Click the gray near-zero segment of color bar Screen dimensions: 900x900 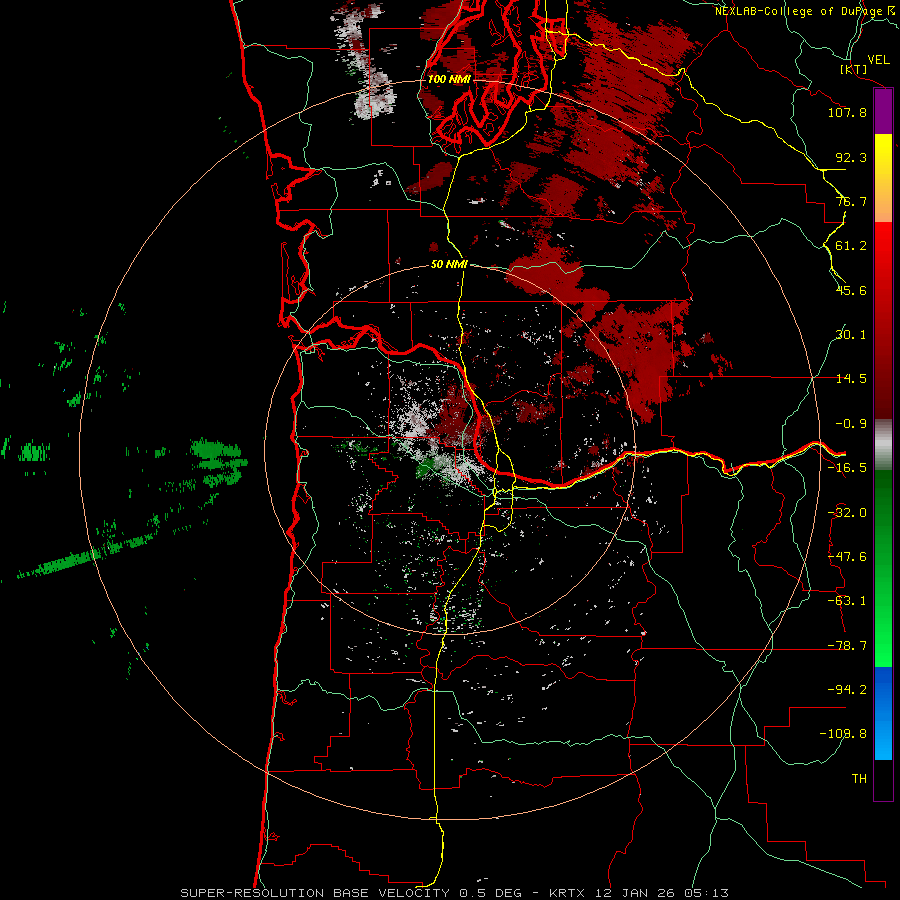pos(883,445)
